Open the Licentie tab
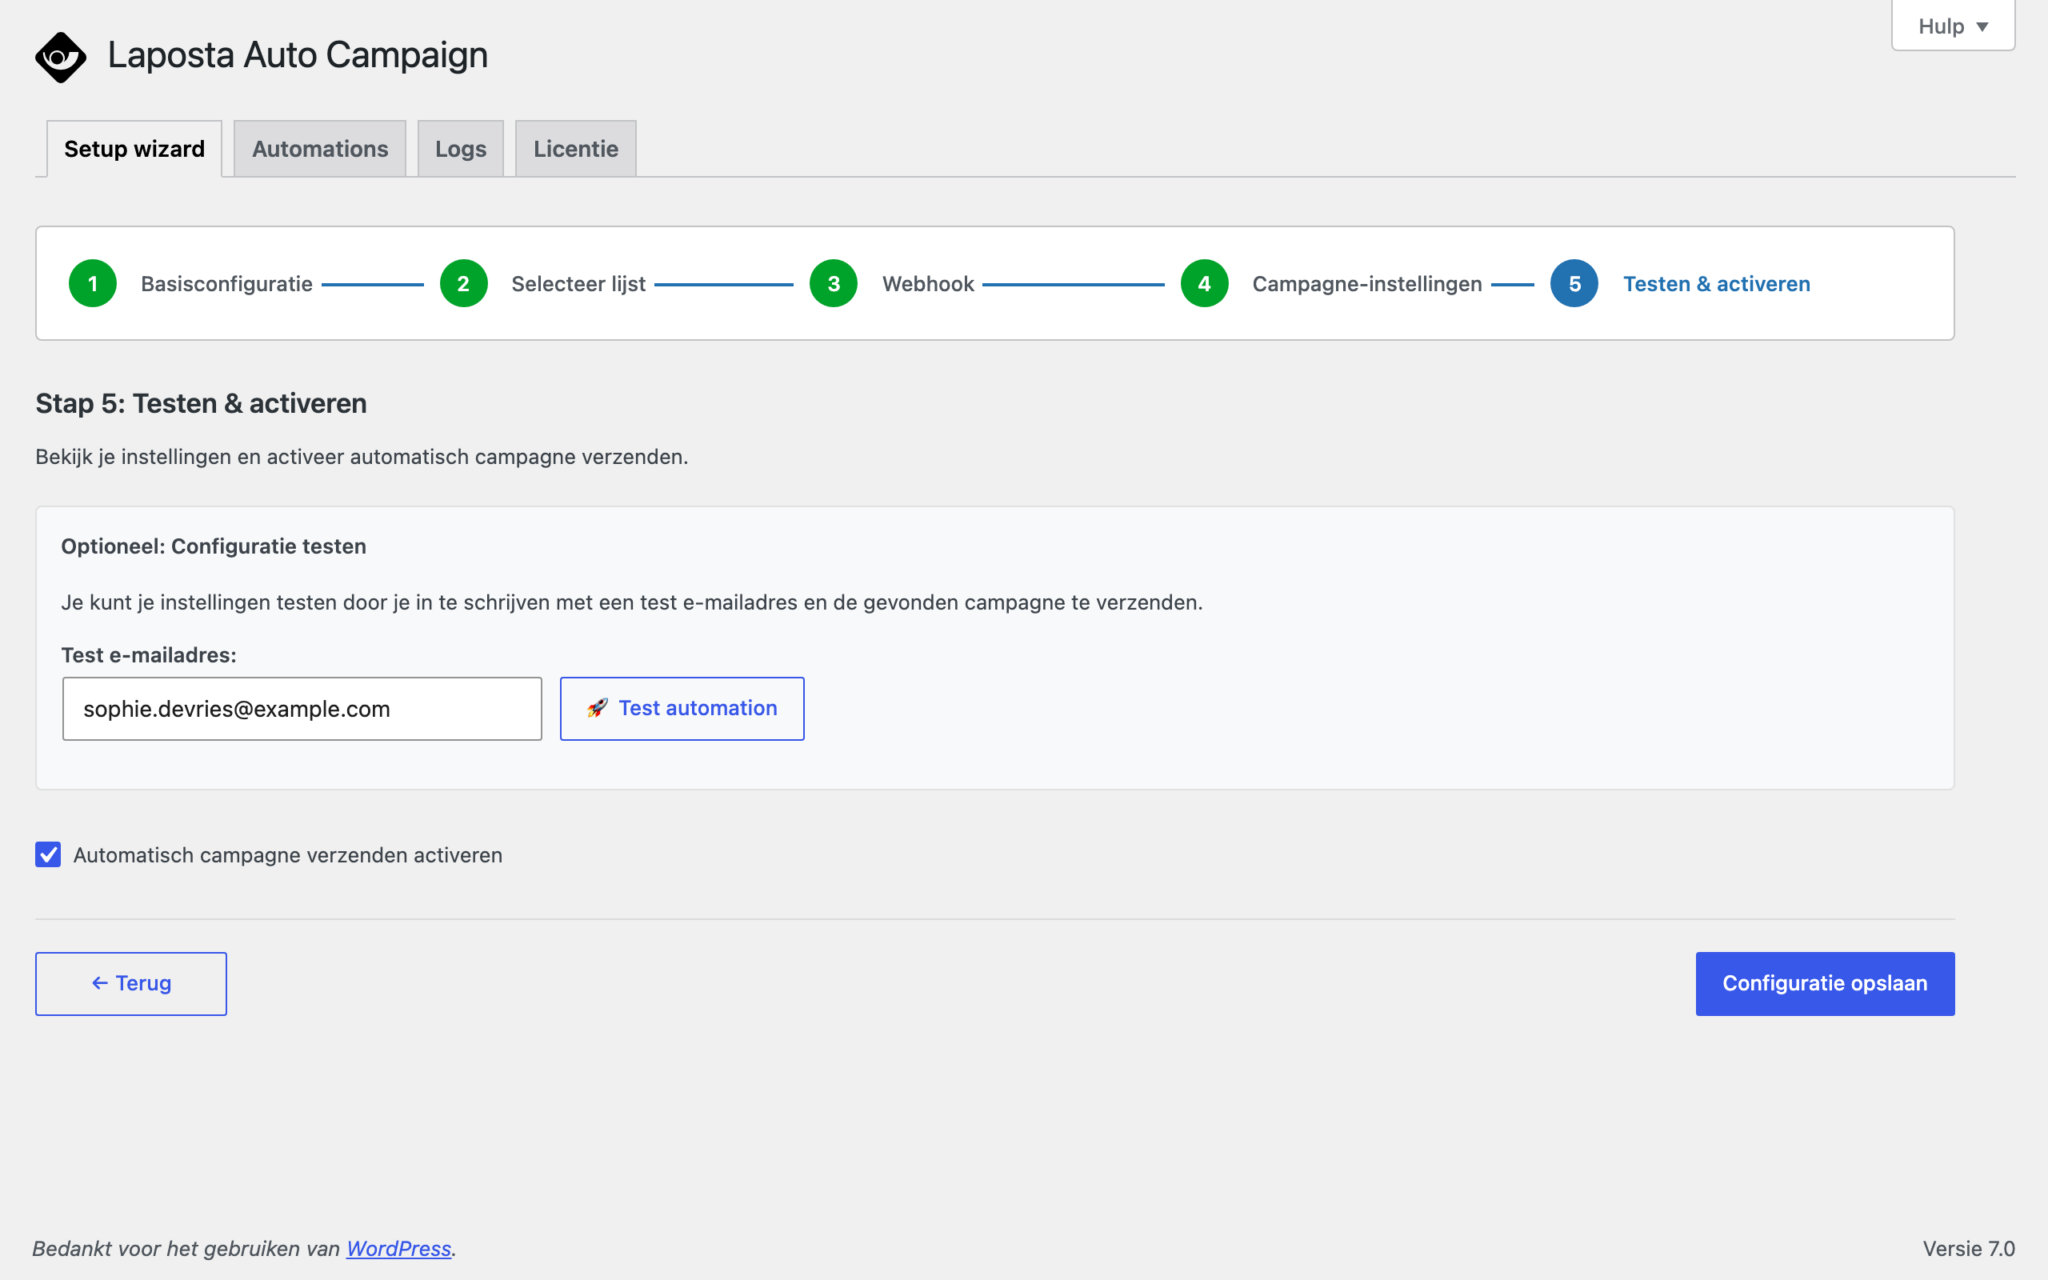The height and width of the screenshot is (1280, 2048). pyautogui.click(x=576, y=149)
